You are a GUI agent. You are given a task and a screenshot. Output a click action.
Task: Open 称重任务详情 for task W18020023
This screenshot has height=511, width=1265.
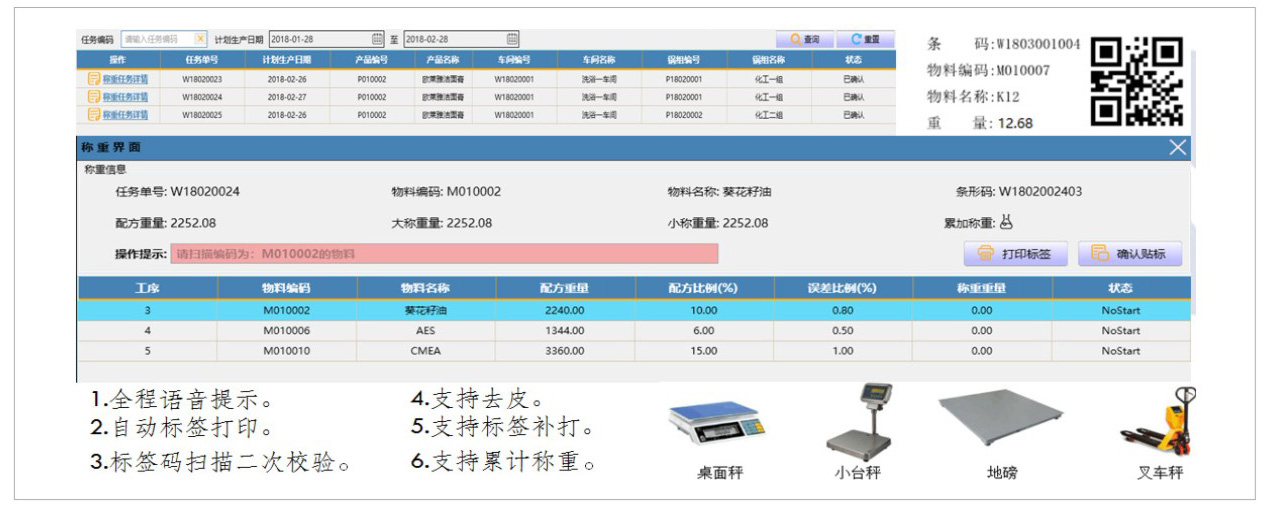tap(119, 78)
